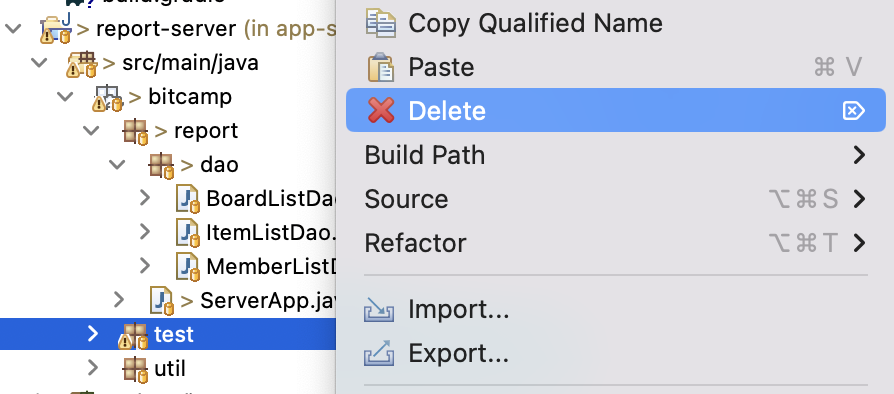Open the Build Path submenu

coord(616,155)
